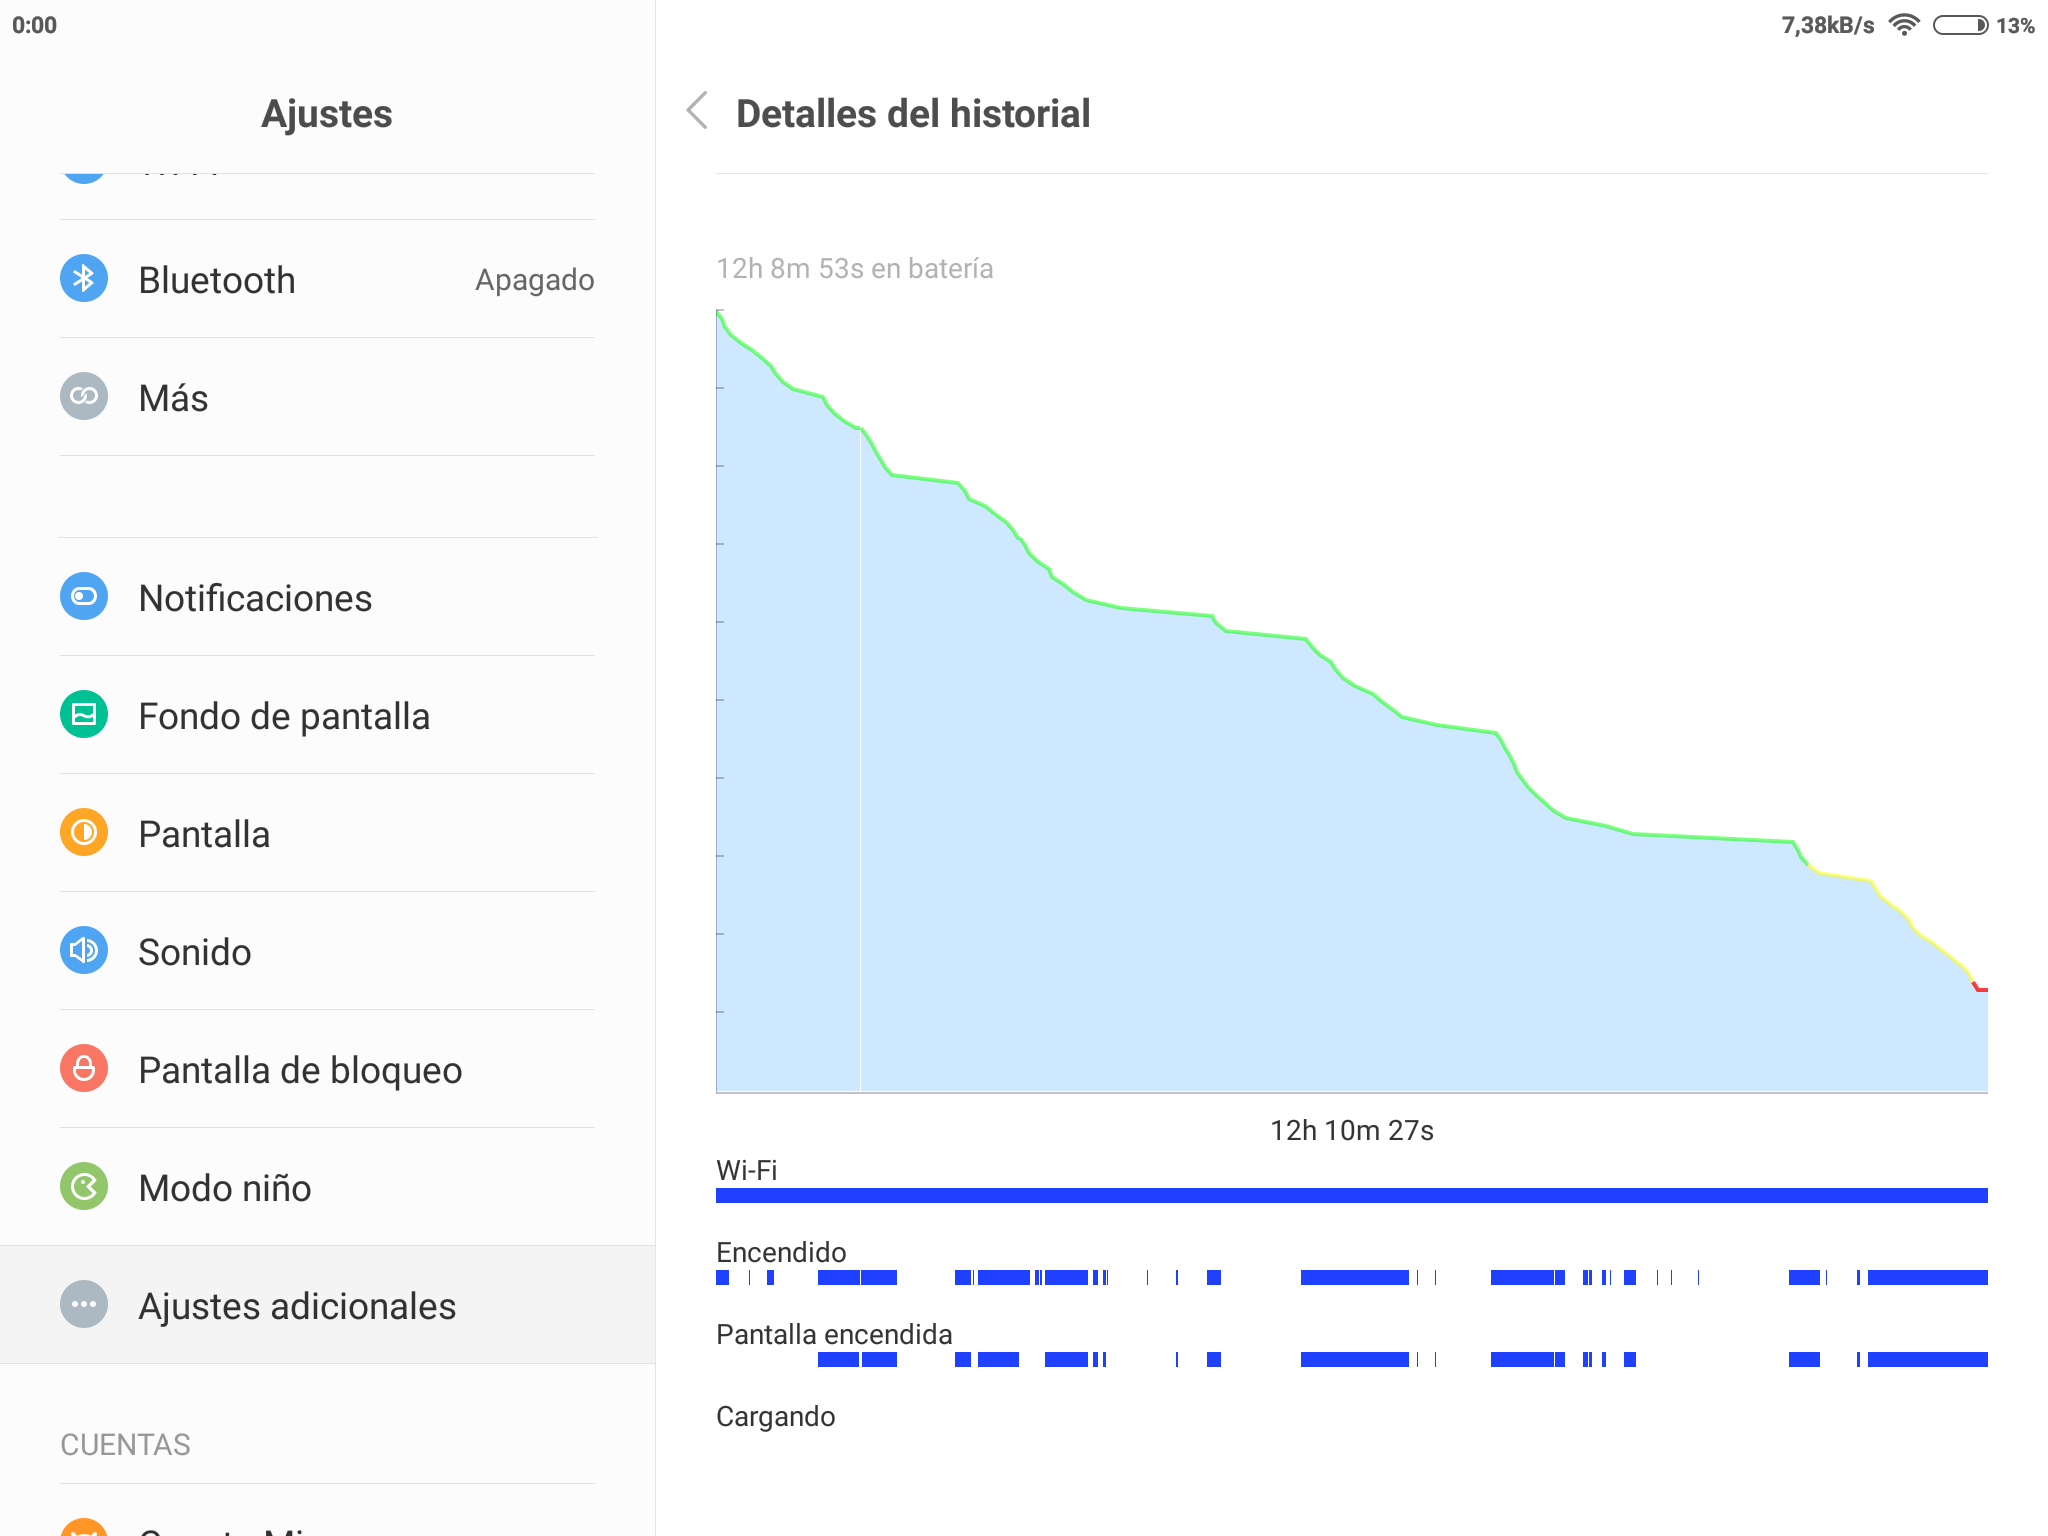Tap the Notificaciones icon

coord(84,597)
